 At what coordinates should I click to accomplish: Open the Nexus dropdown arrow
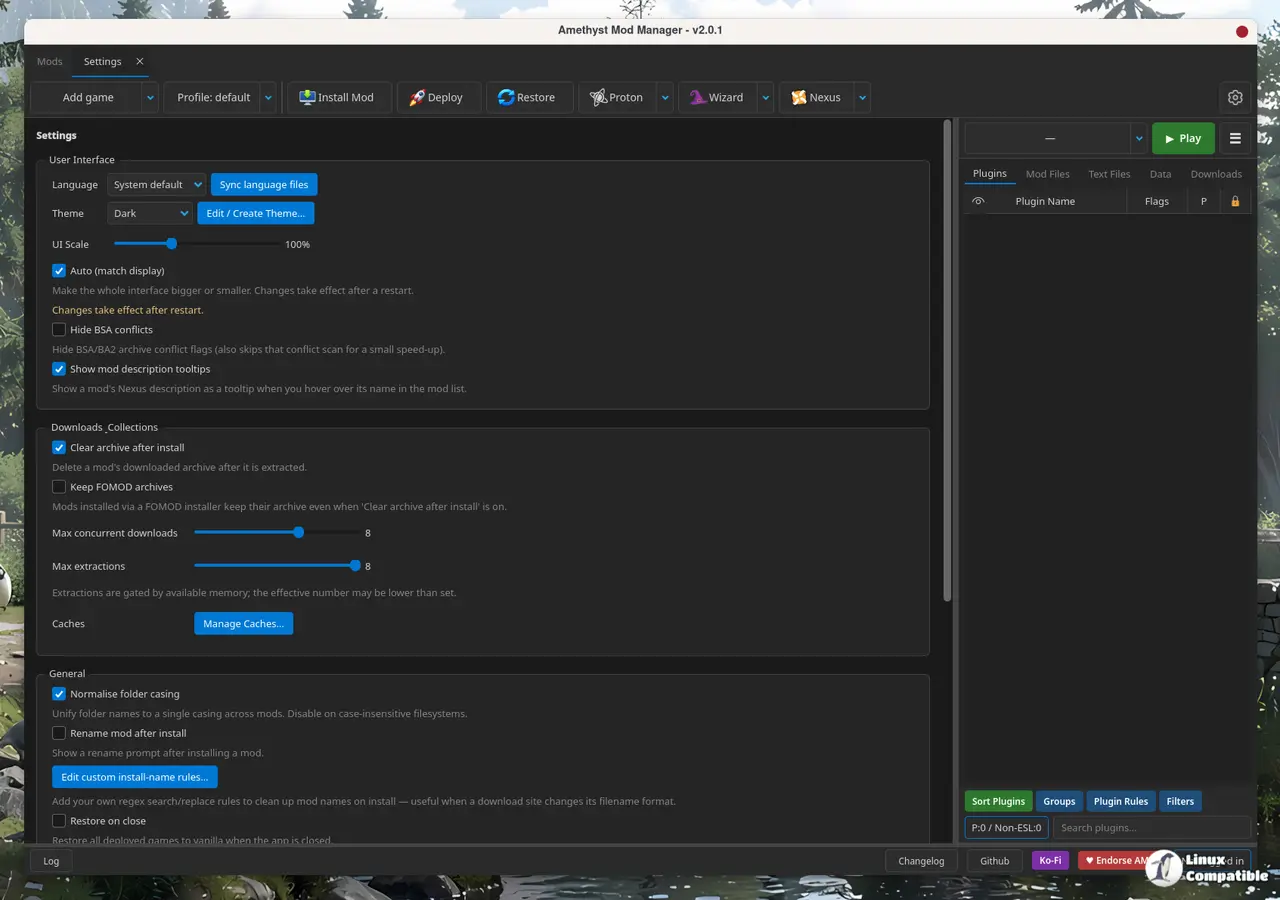[863, 97]
